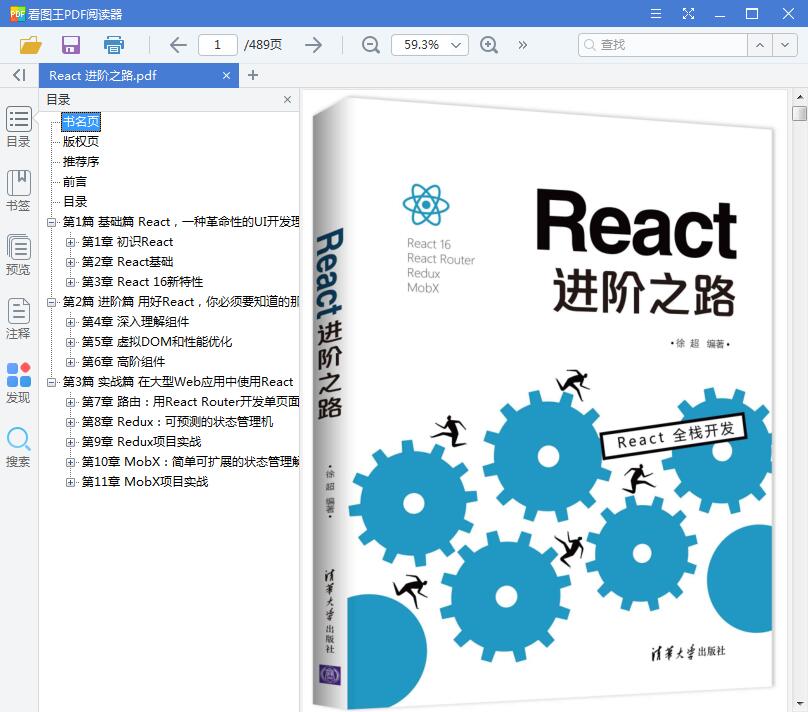Open 第4章 深入理解组件 chapter
Image resolution: width=808 pixels, height=712 pixels.
point(136,321)
